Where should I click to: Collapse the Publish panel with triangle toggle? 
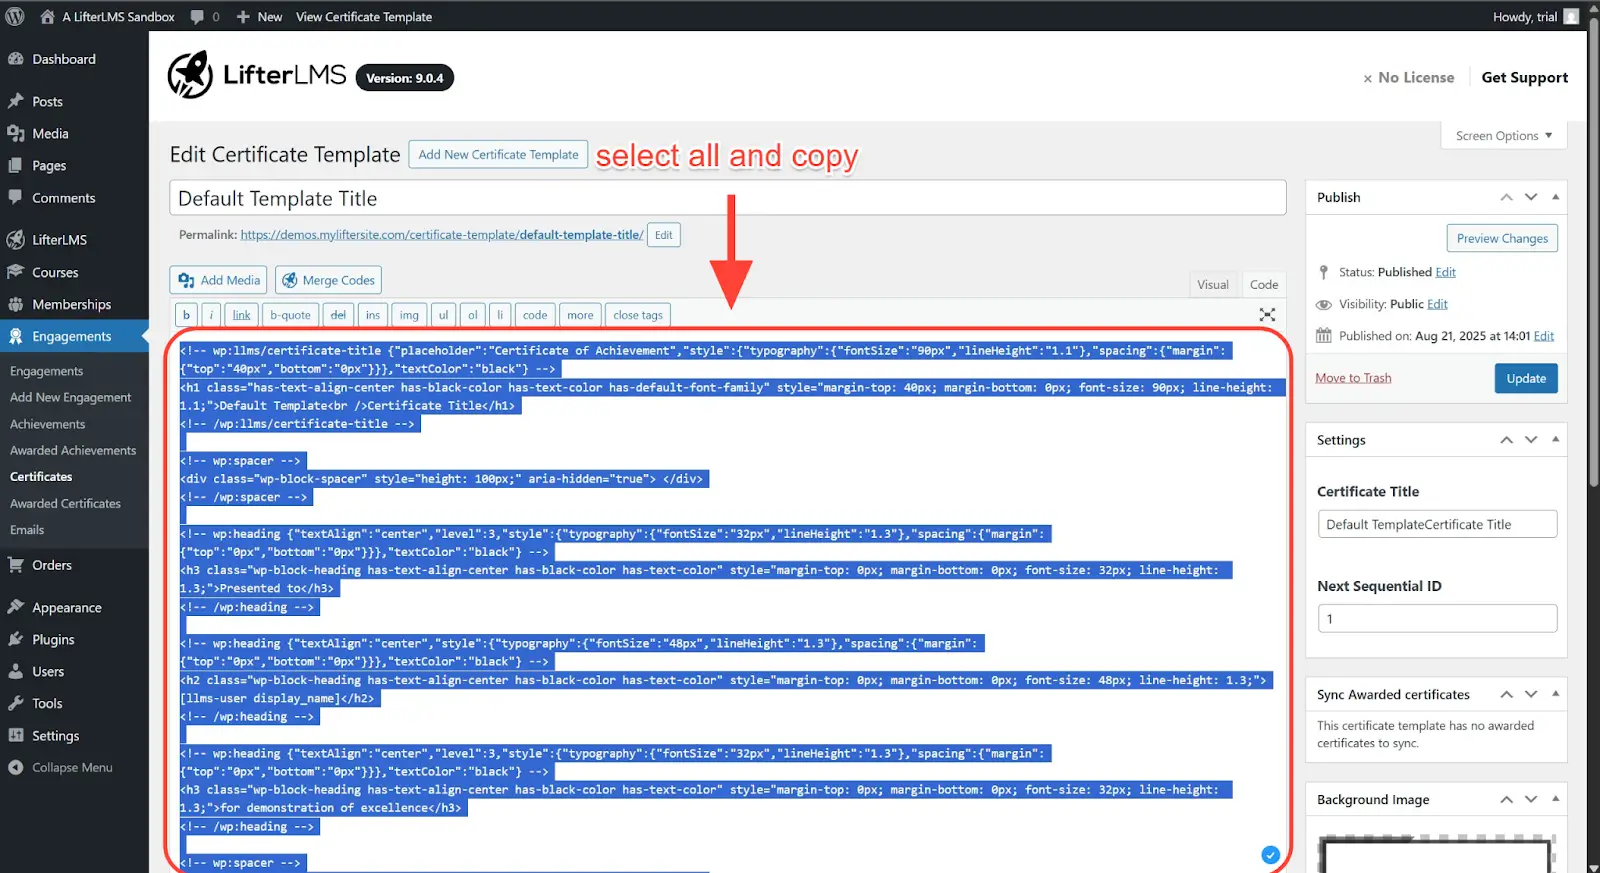pos(1555,197)
